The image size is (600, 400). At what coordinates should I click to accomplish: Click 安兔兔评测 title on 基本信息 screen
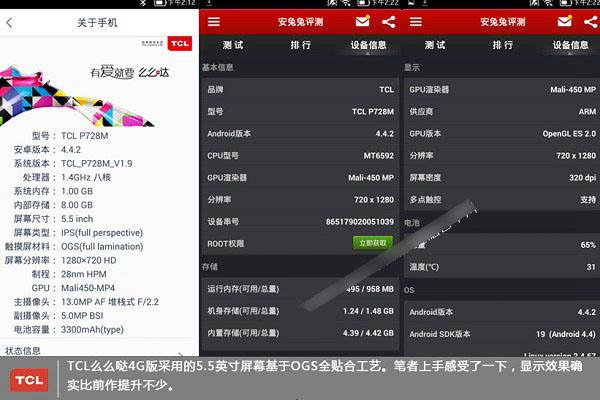tap(301, 22)
